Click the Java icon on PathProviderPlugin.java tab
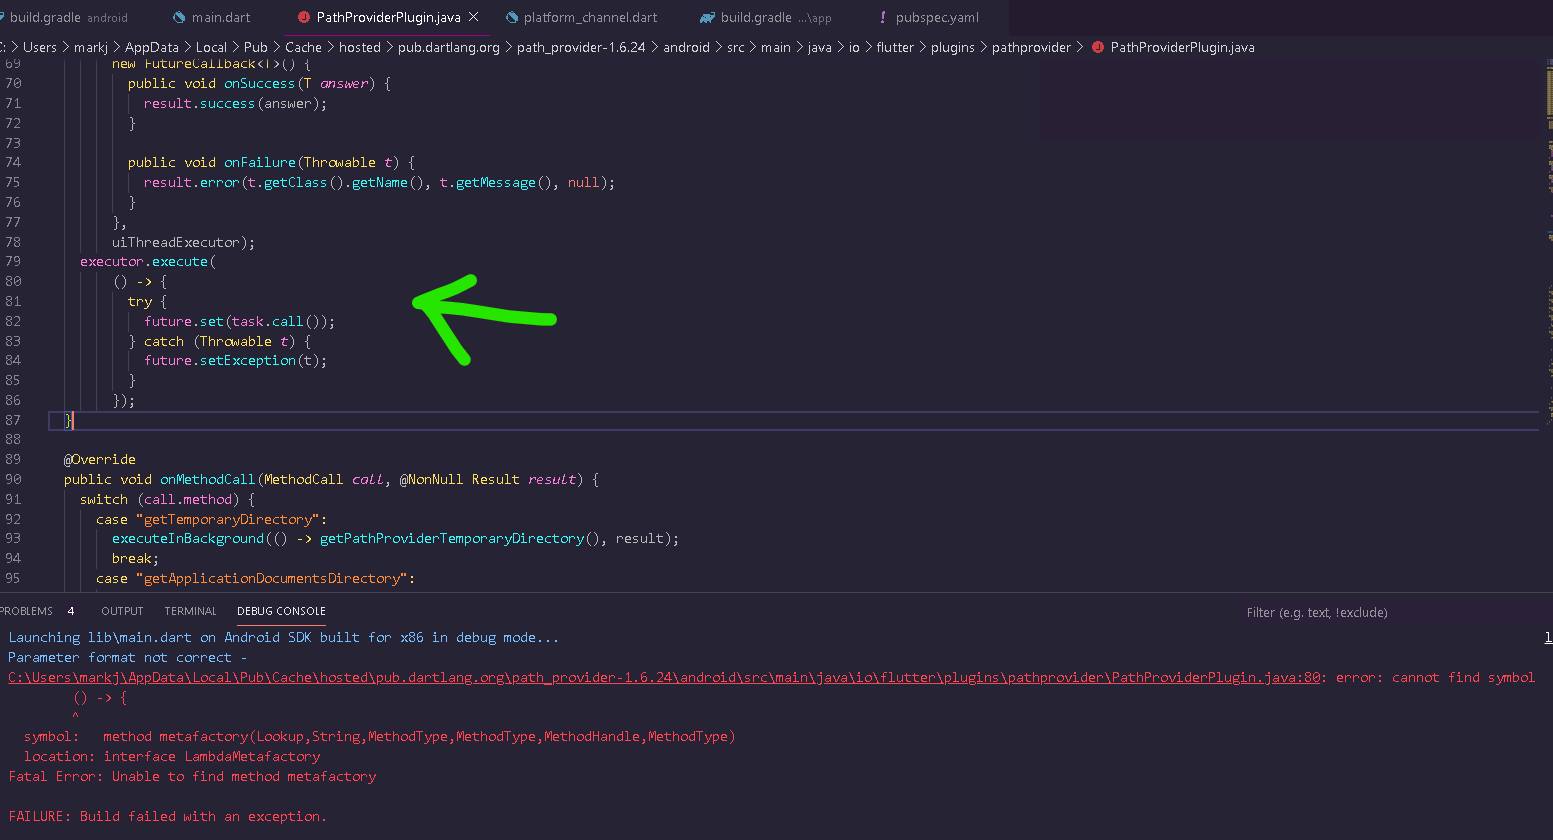The image size is (1553, 840). (x=303, y=18)
